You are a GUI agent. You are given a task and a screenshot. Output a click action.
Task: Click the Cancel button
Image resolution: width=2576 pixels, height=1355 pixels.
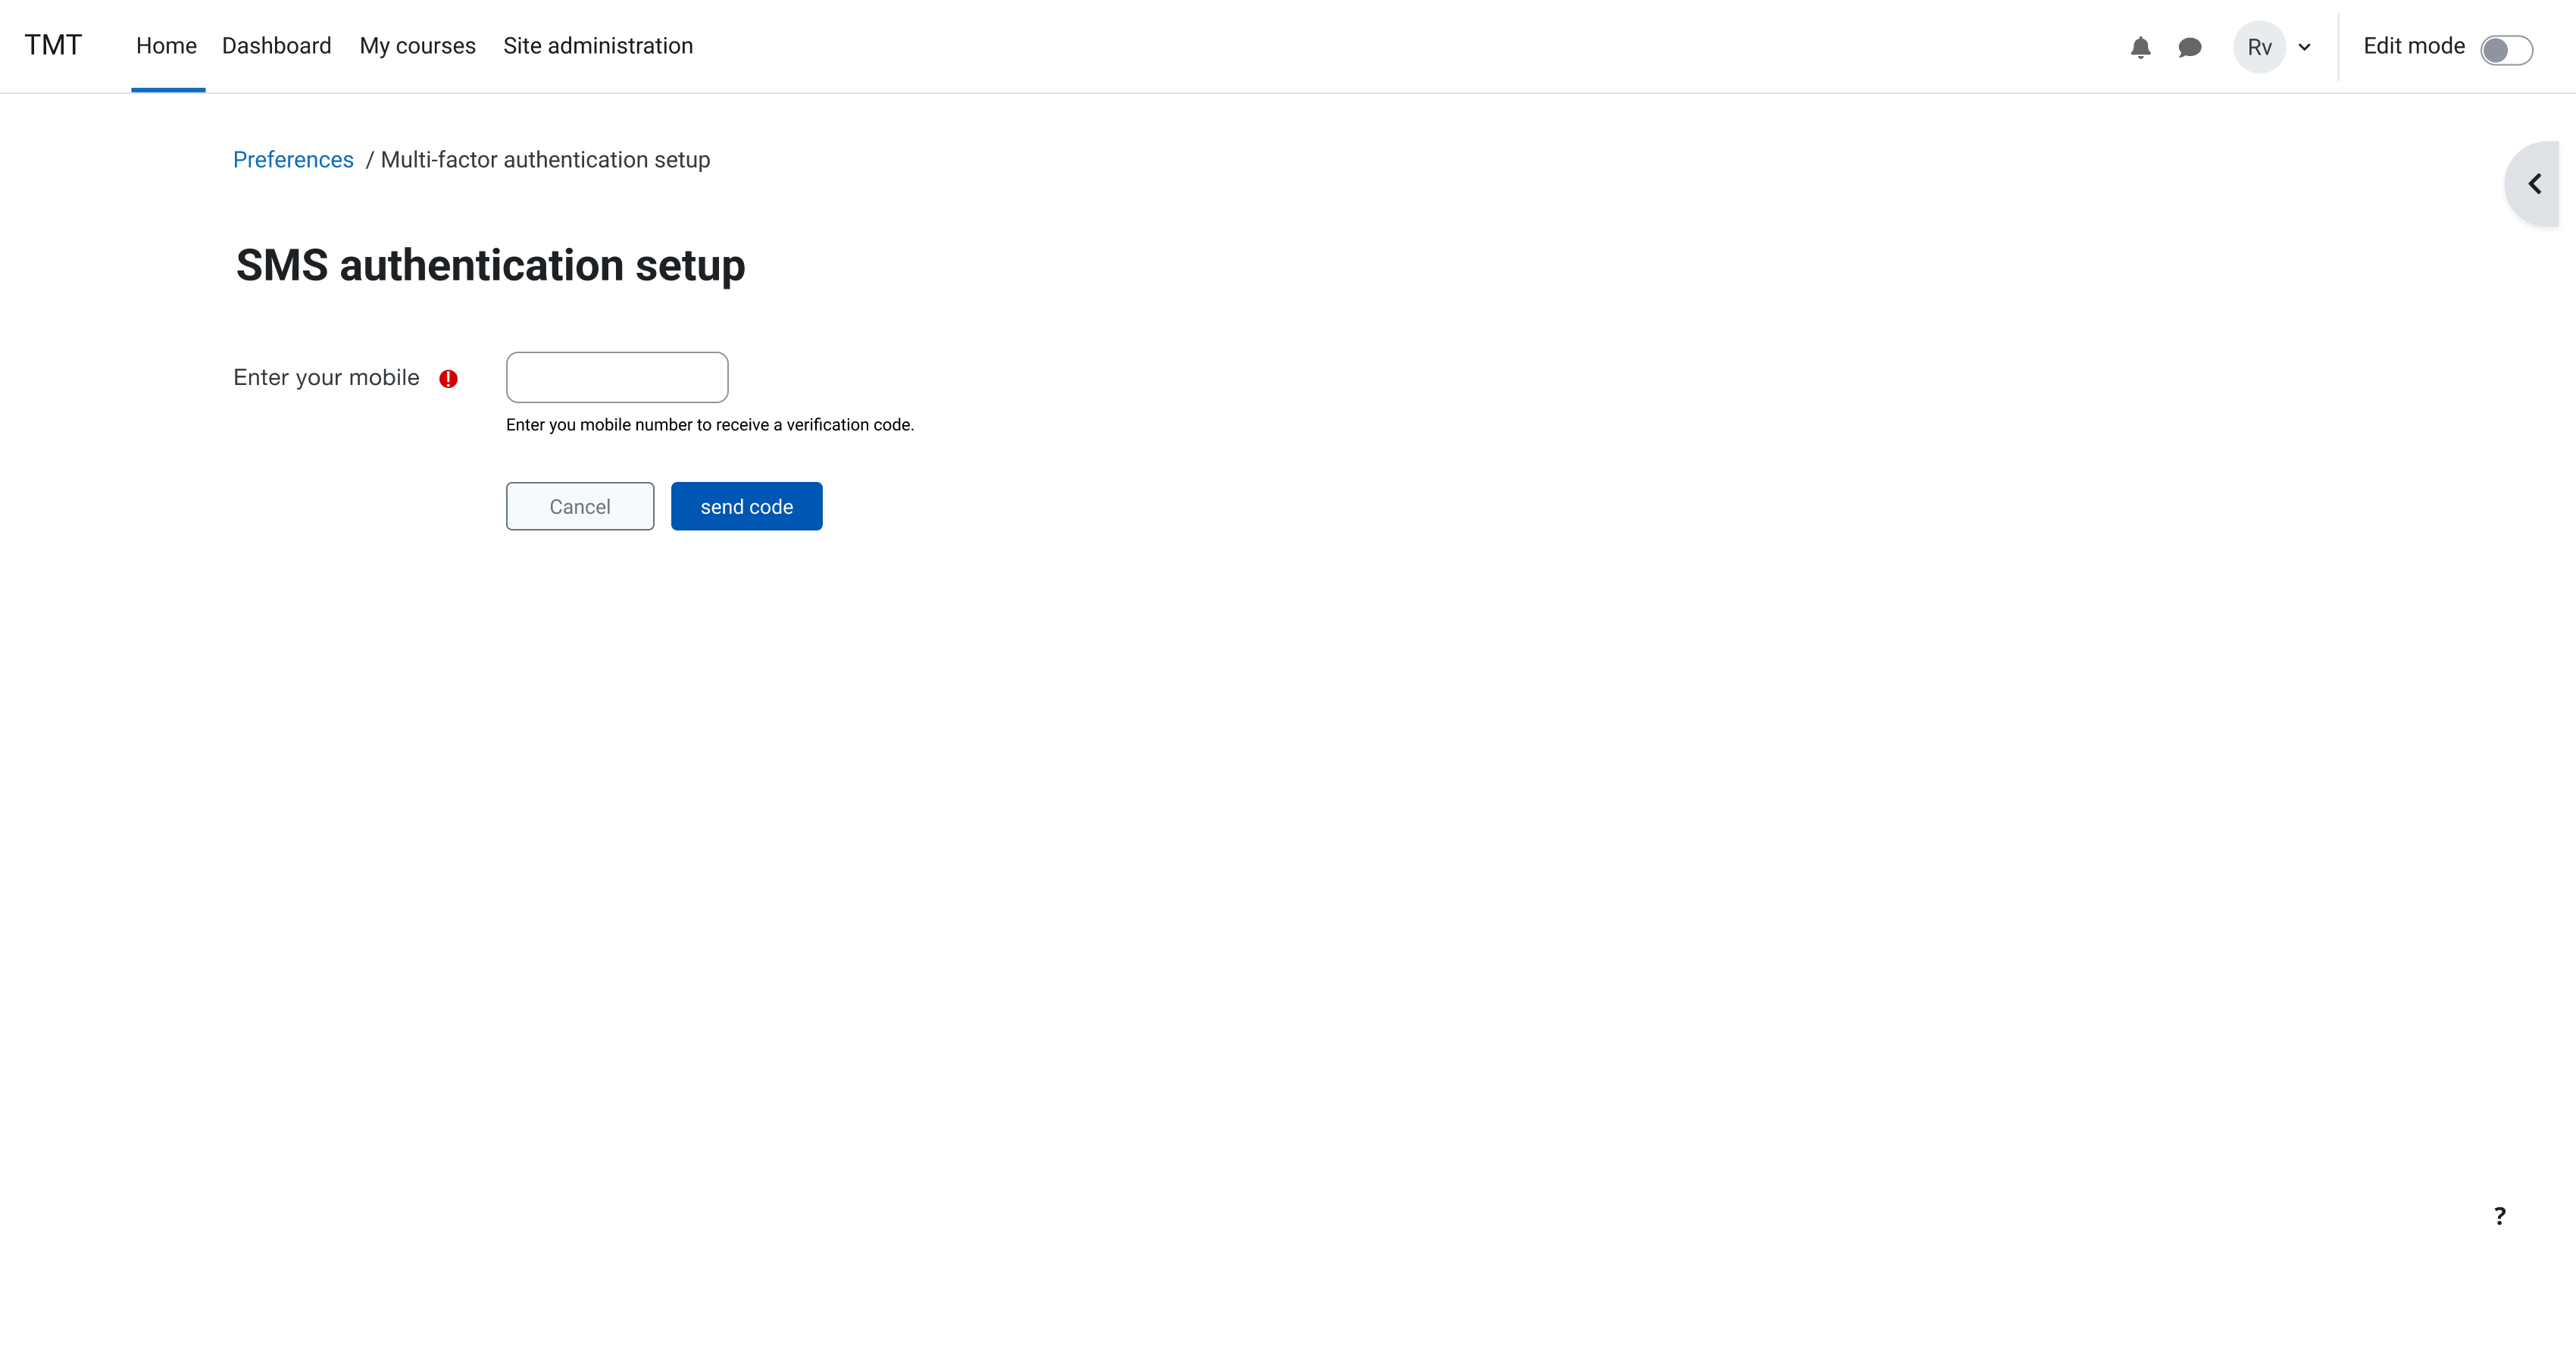tap(580, 506)
